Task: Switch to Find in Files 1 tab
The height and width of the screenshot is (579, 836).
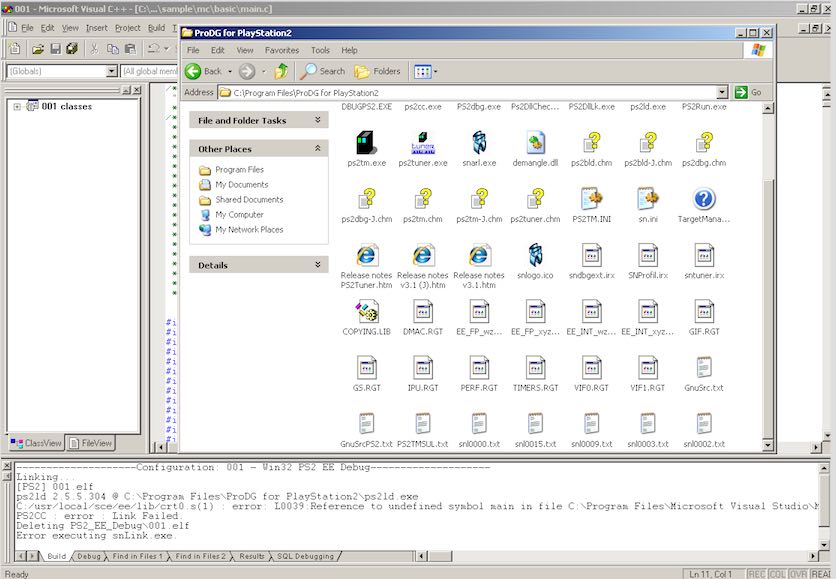Action: point(137,556)
